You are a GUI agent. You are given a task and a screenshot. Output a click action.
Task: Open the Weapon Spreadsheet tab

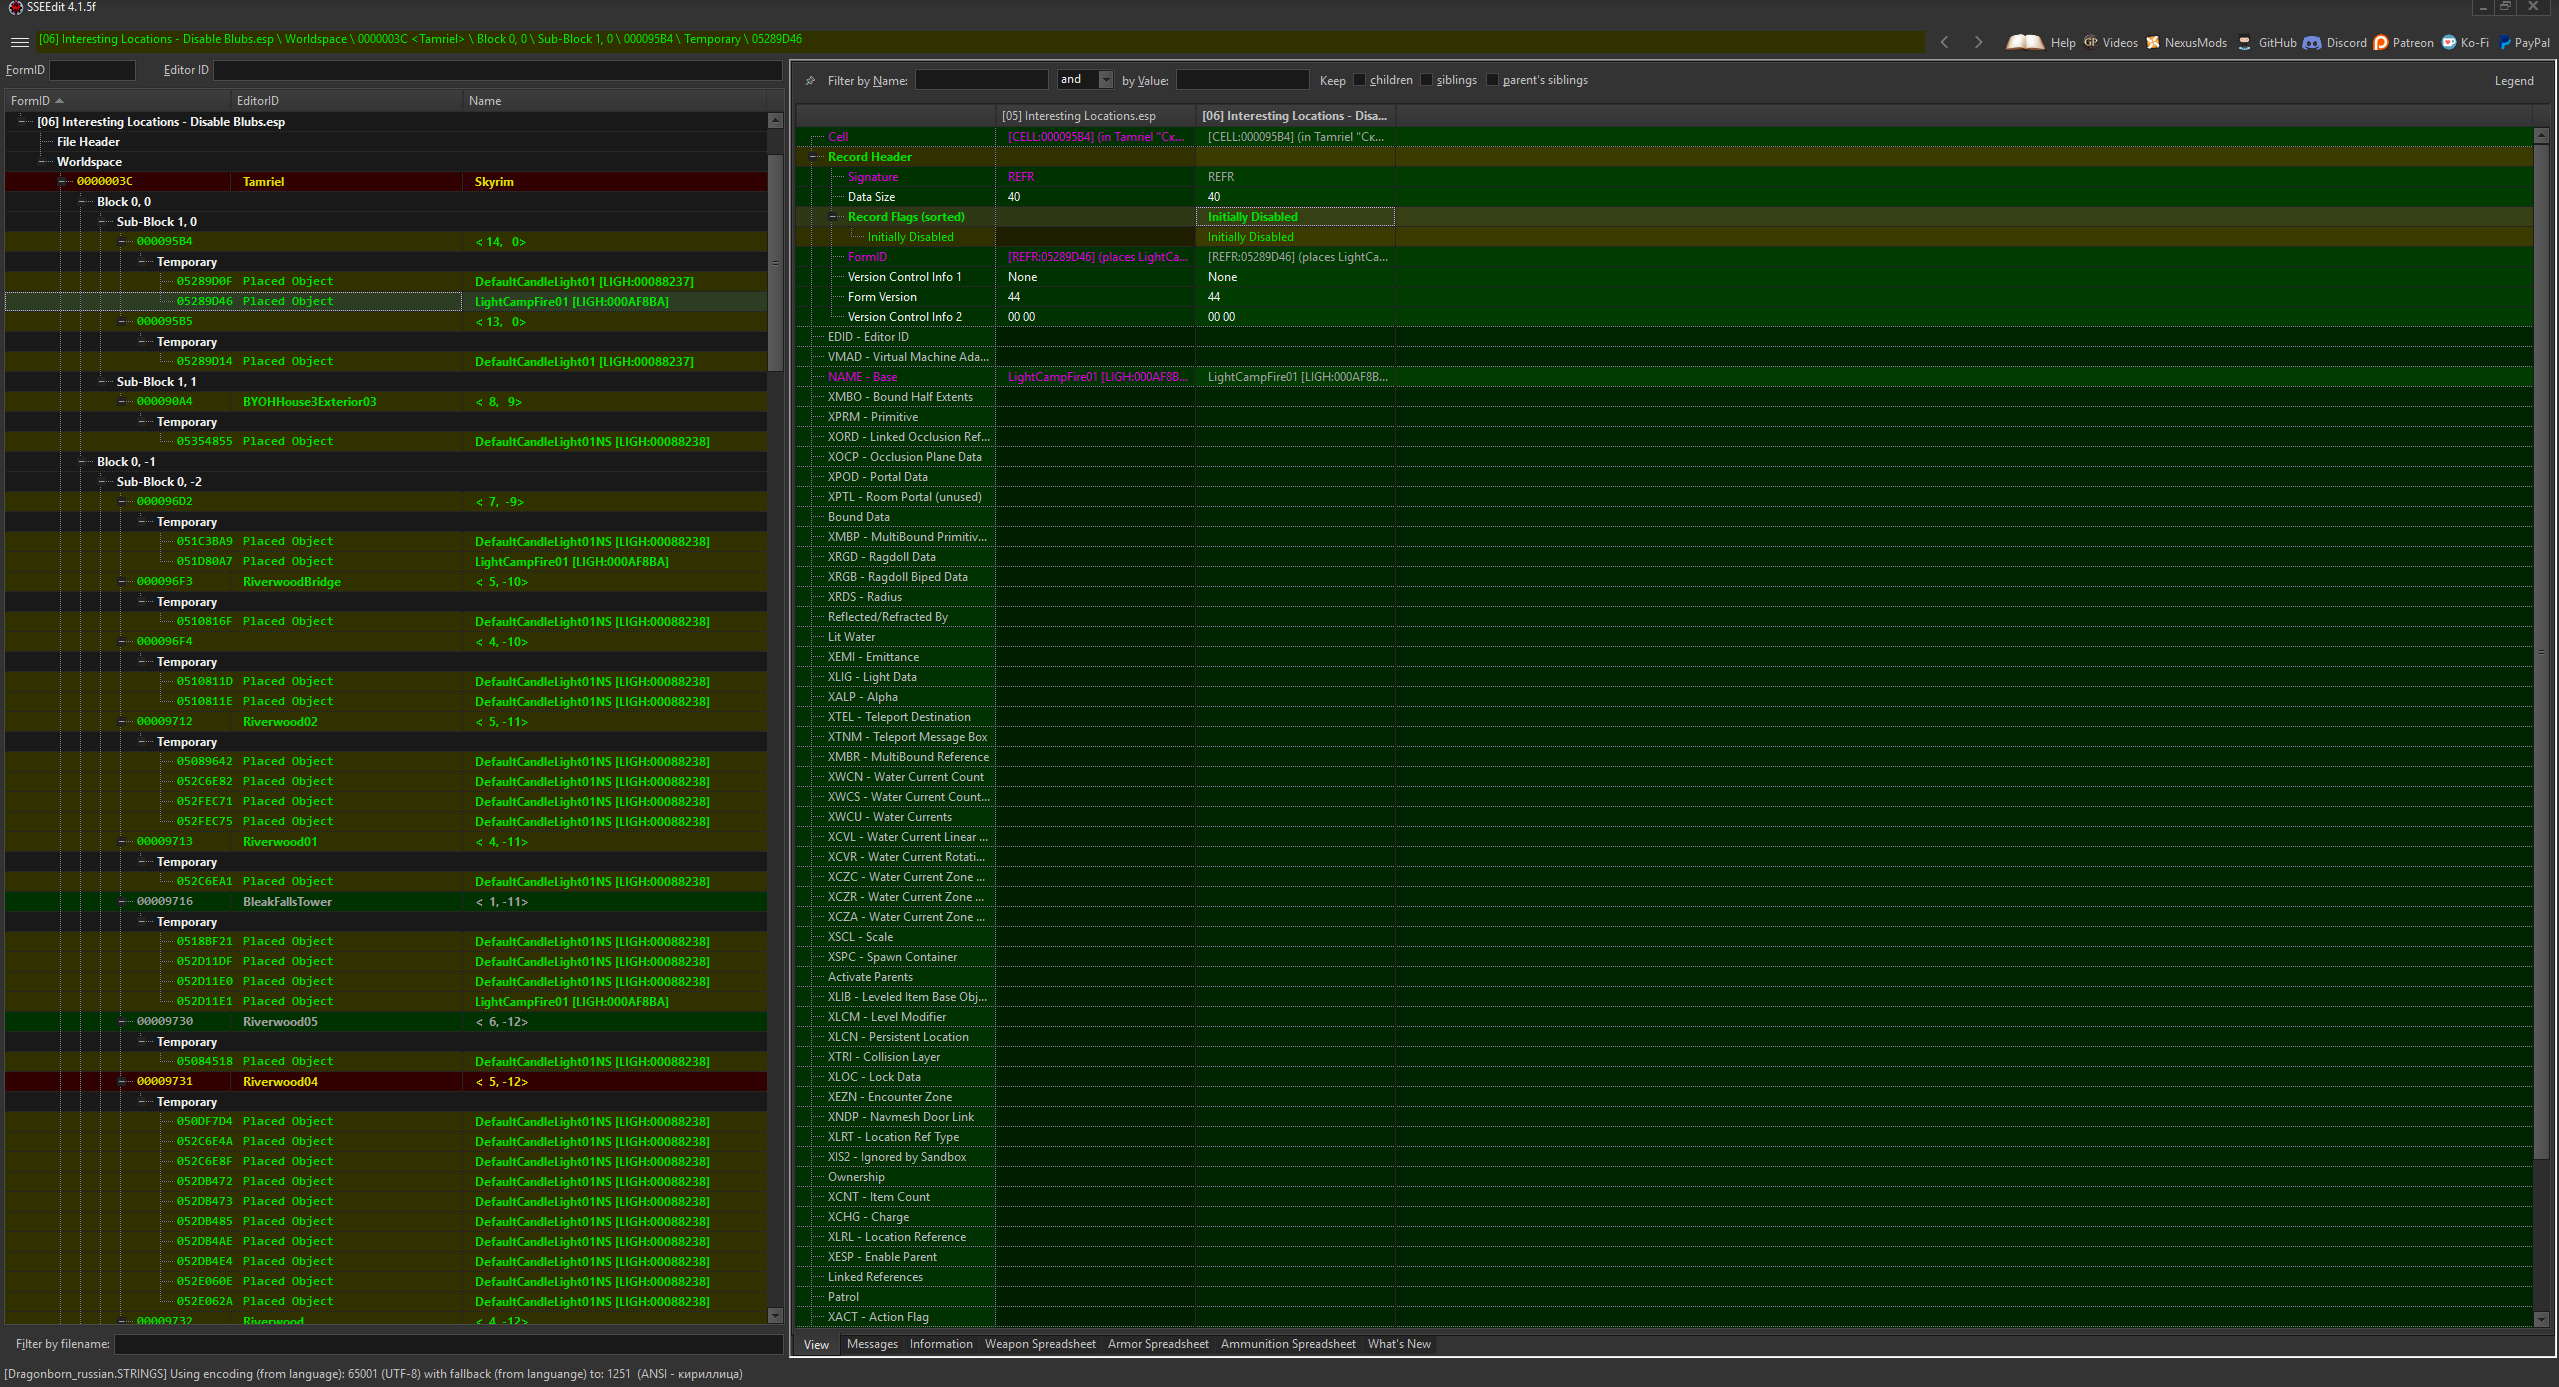pyautogui.click(x=1039, y=1344)
